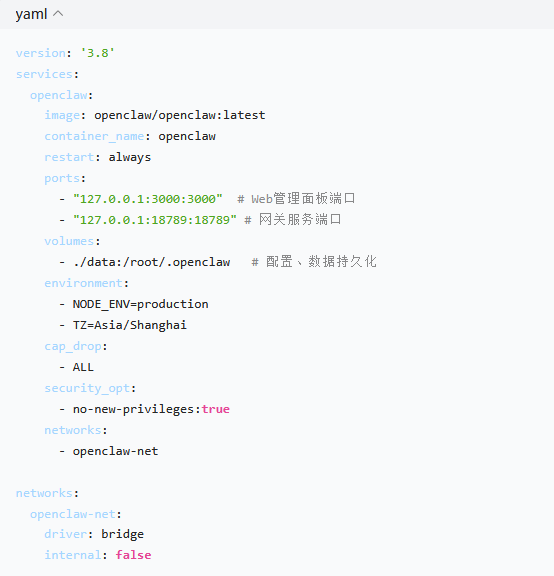
Task: Click openclaw/openclaw:latest image value
Action: 180,115
